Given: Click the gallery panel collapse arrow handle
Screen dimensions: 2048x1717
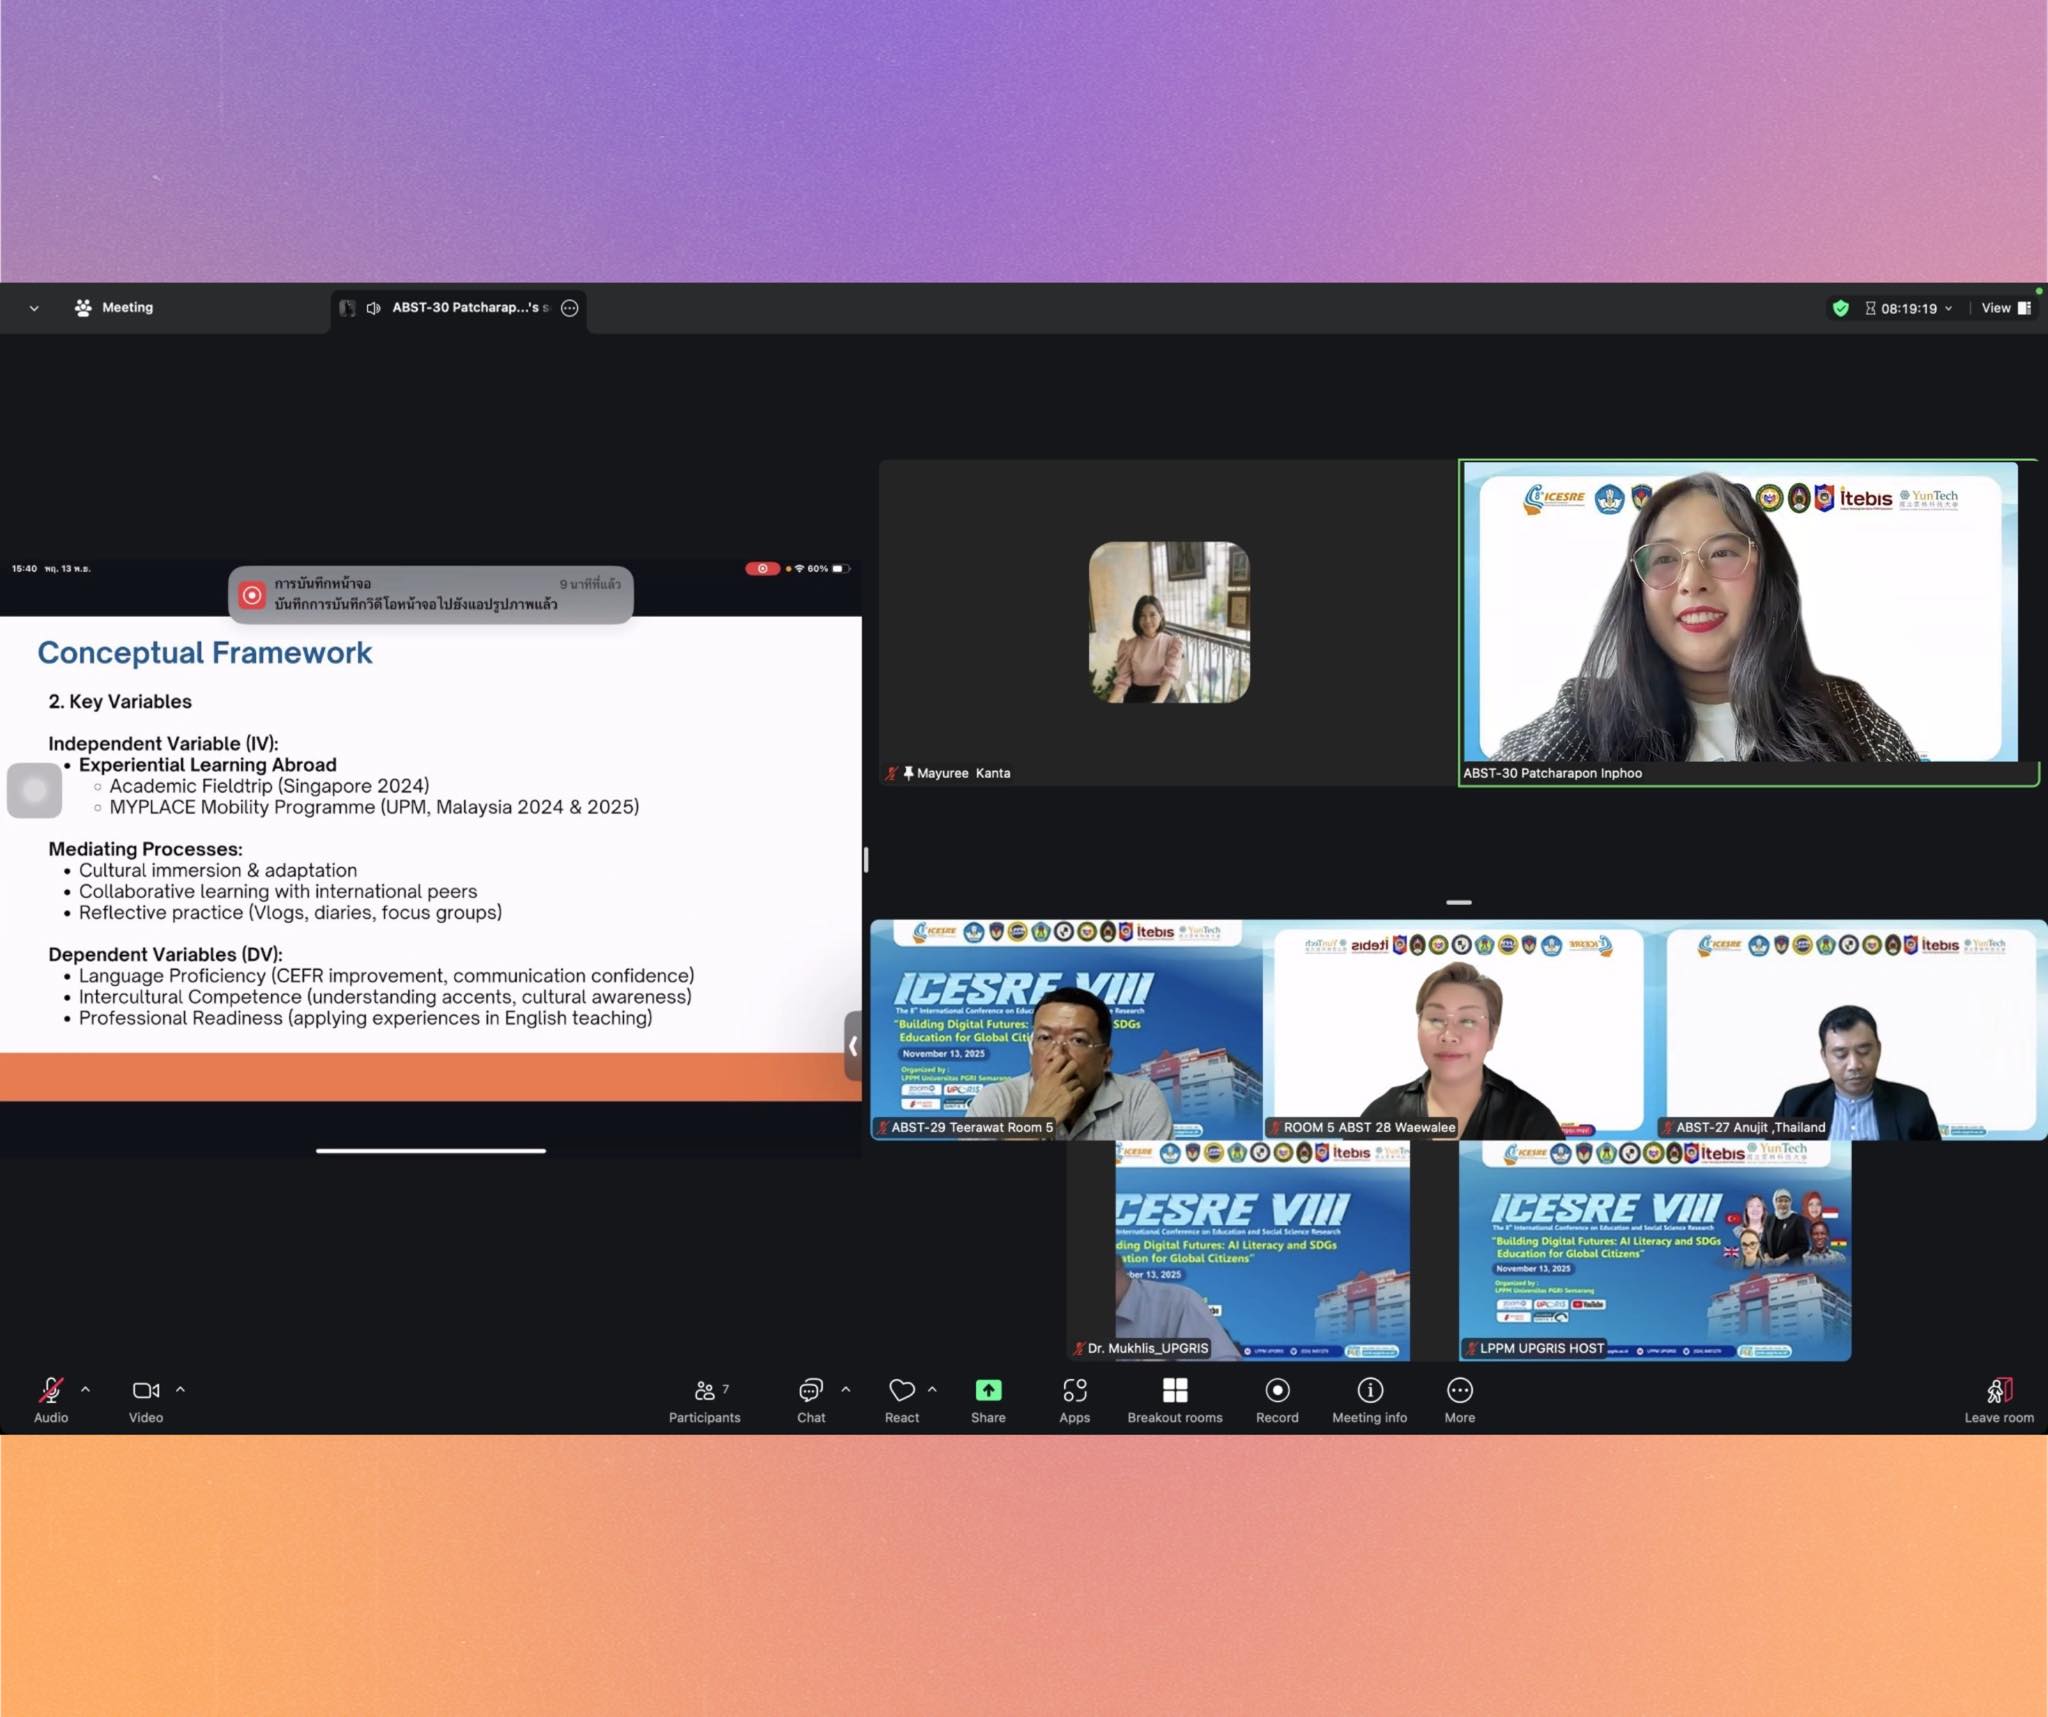Looking at the screenshot, I should (852, 1045).
